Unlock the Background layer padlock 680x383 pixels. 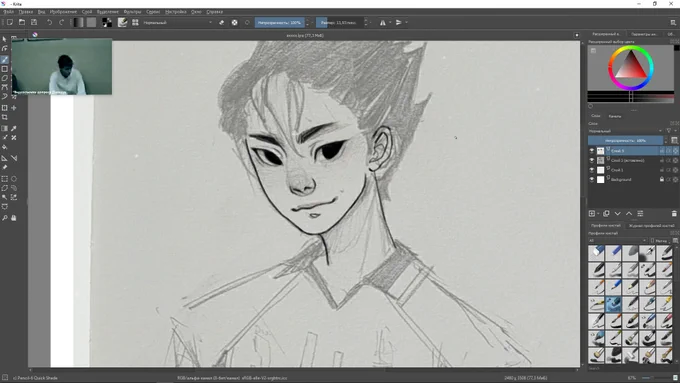(662, 179)
